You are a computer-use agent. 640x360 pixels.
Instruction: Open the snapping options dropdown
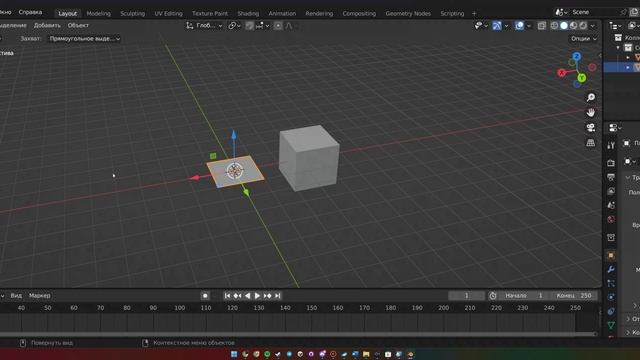click(x=262, y=26)
